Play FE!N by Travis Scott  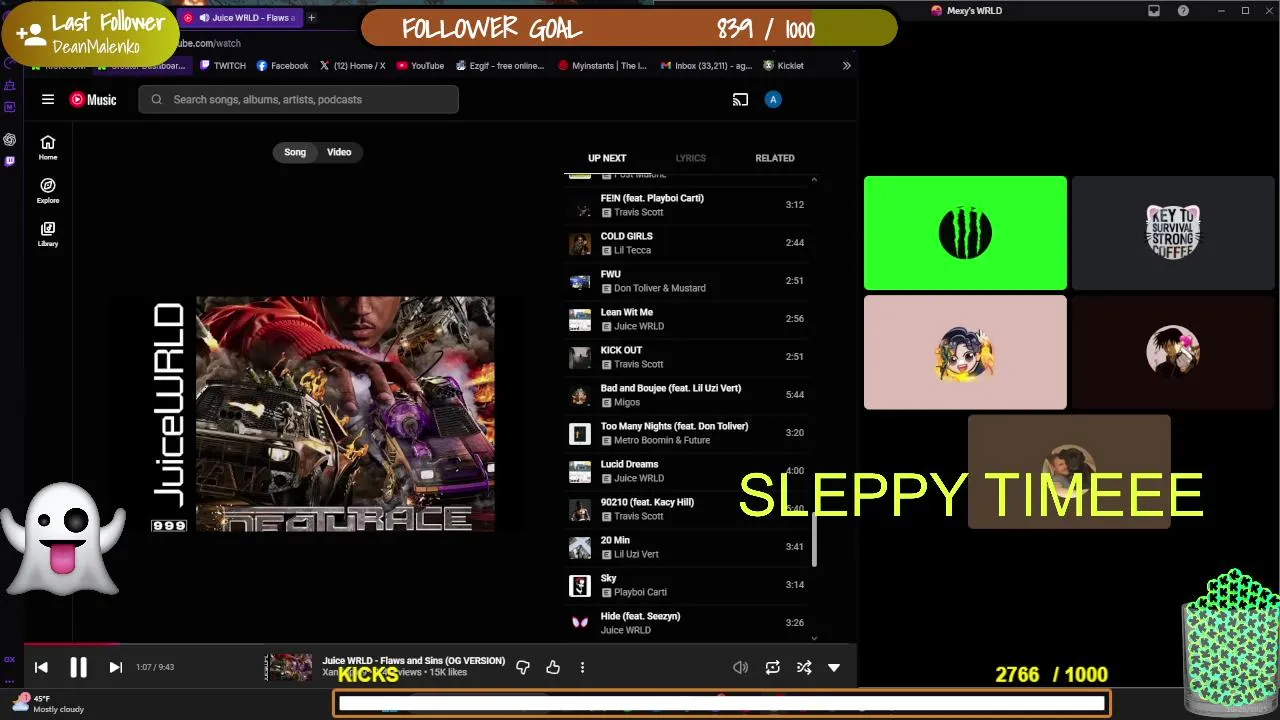[688, 205]
